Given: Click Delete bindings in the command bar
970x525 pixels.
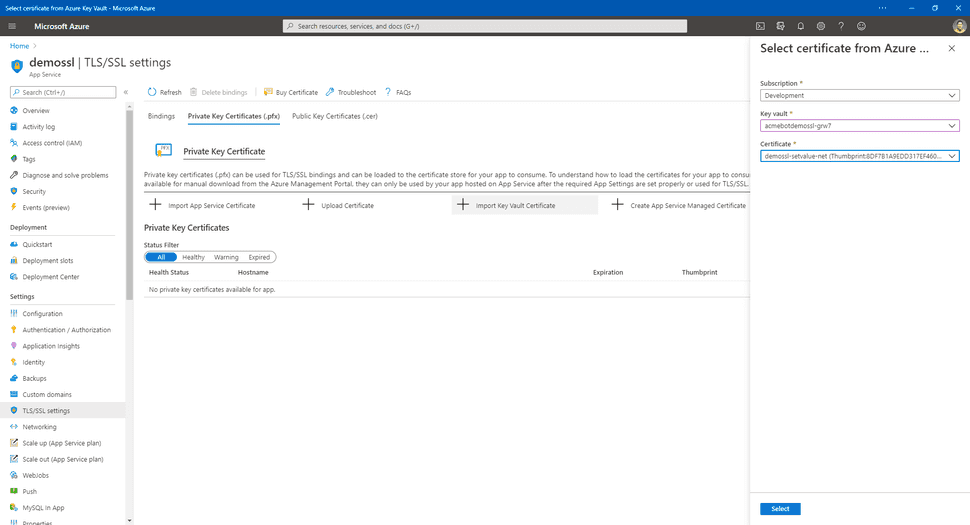Looking at the screenshot, I should click(218, 92).
